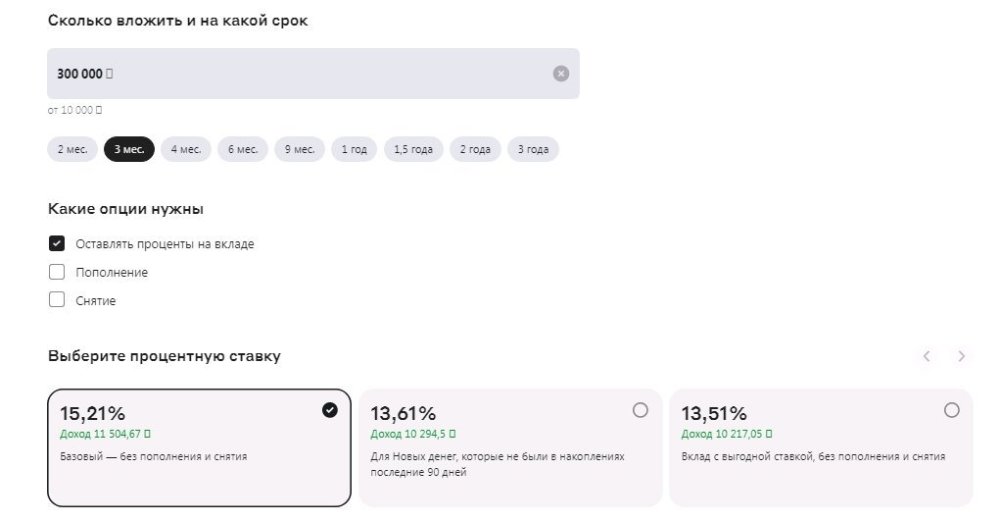The height and width of the screenshot is (521, 1000).
Task: Click the selected 15,21% rate card
Action: click(199, 447)
